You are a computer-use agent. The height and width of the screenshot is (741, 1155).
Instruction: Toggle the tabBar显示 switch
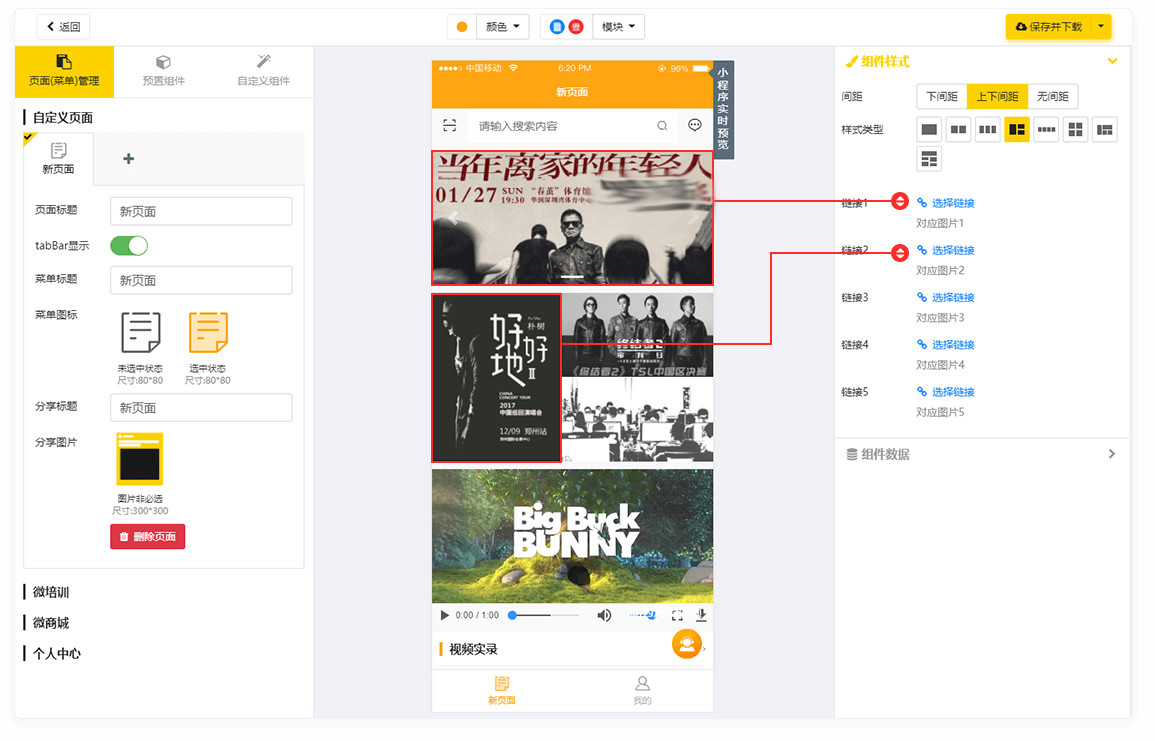[129, 245]
